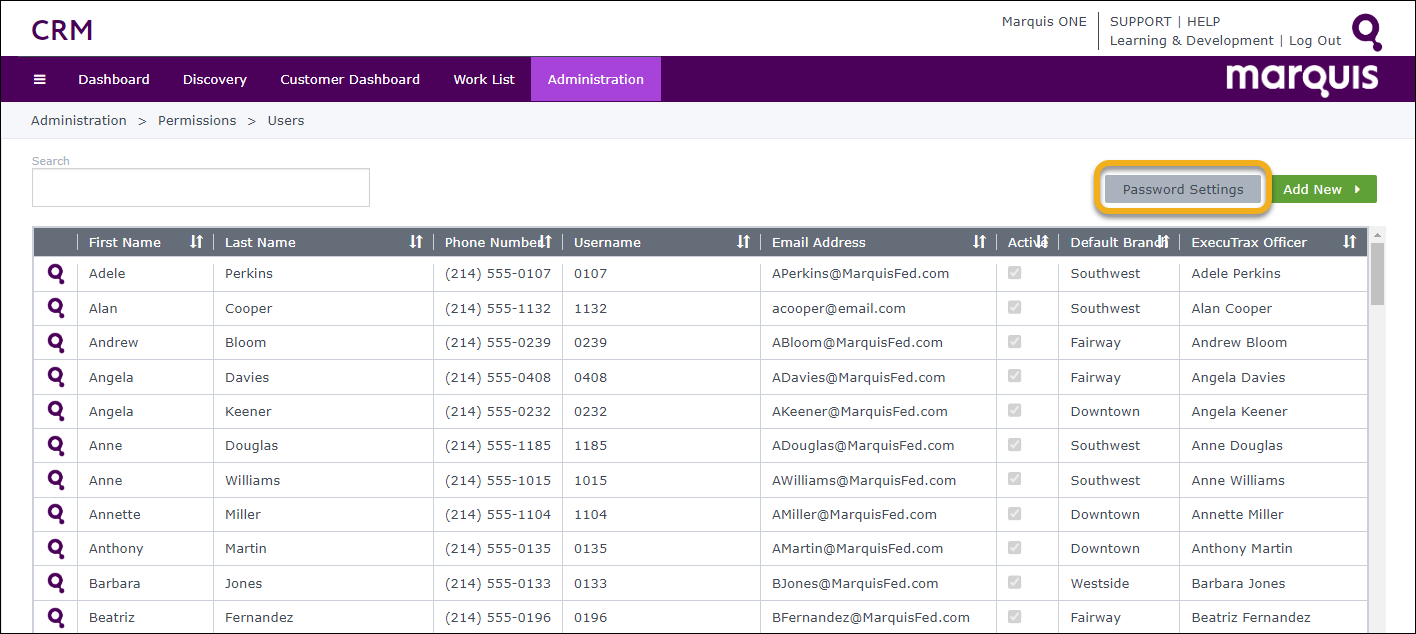Open Anthony Martin's row Q icon
The width and height of the screenshot is (1416, 634).
click(x=56, y=548)
